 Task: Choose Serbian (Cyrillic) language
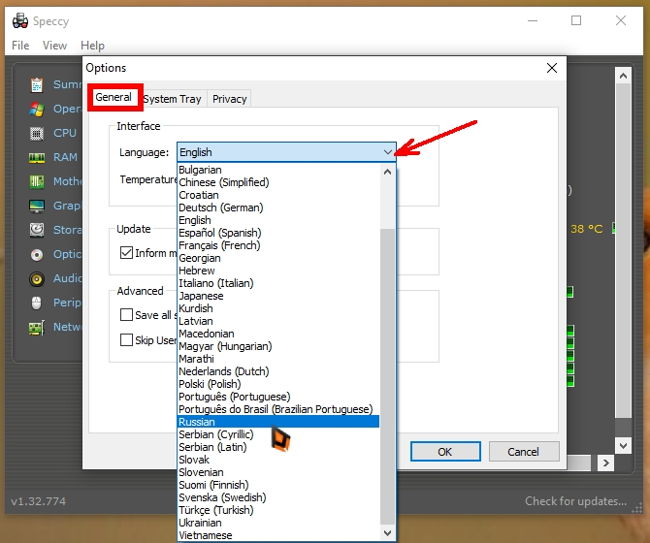(x=278, y=434)
